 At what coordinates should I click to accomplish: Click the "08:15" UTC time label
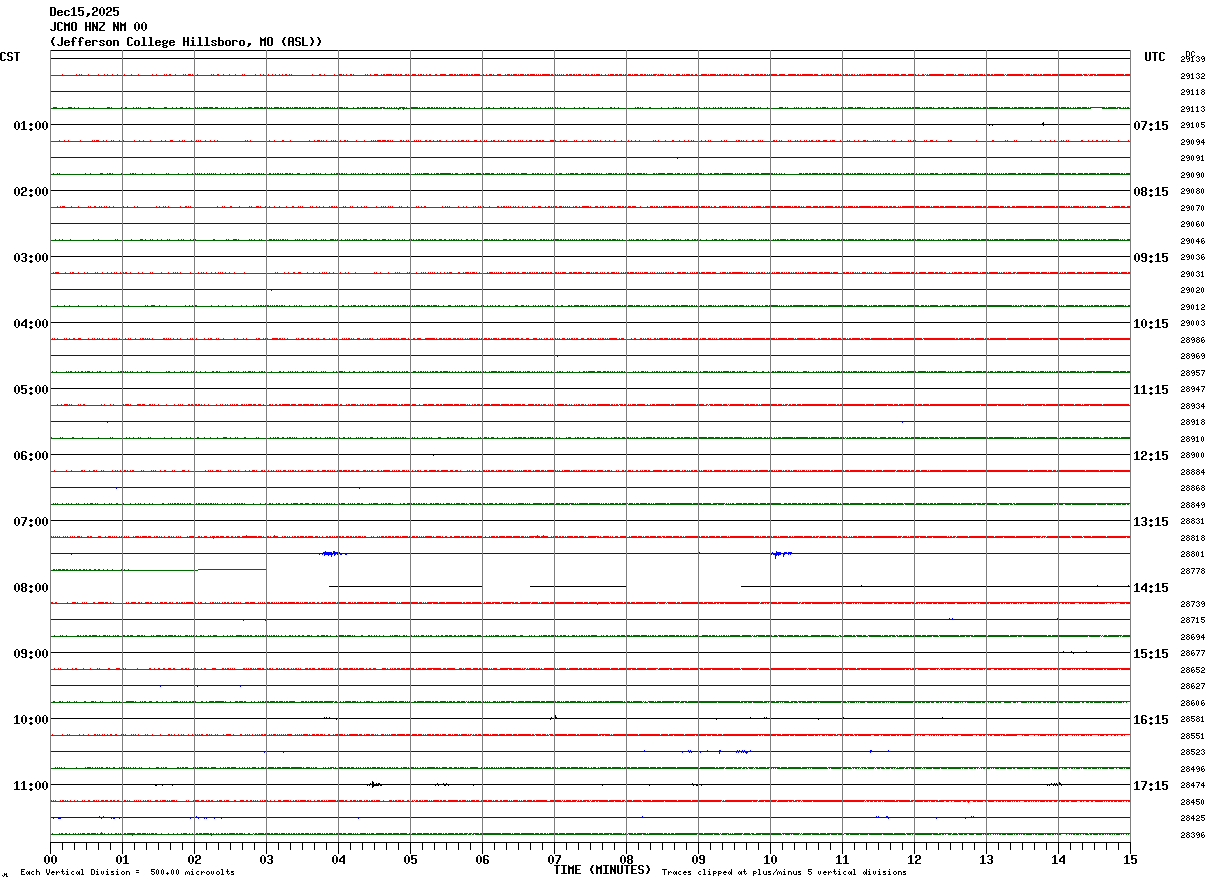click(x=1151, y=191)
